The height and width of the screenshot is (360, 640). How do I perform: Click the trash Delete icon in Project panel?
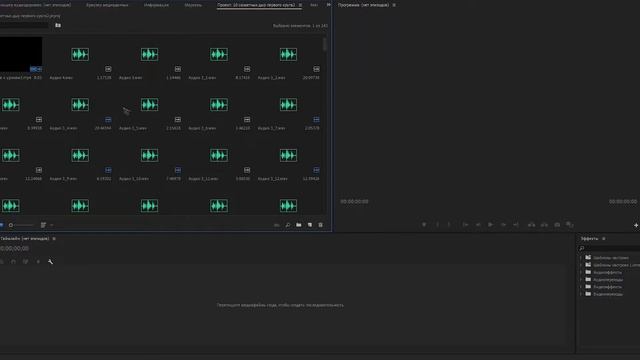coord(320,225)
